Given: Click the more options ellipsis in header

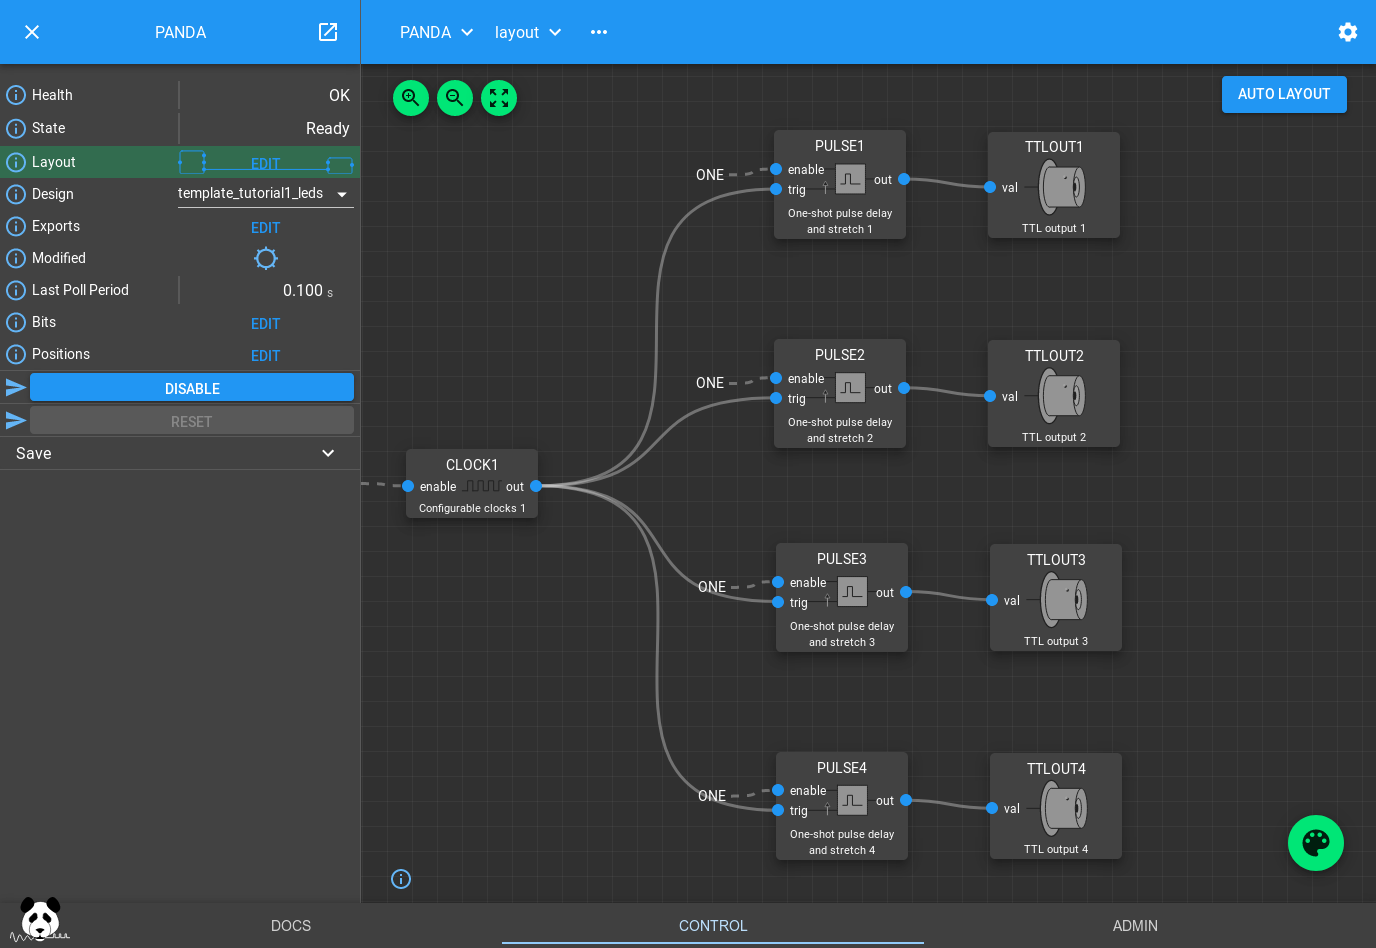Looking at the screenshot, I should click(599, 32).
